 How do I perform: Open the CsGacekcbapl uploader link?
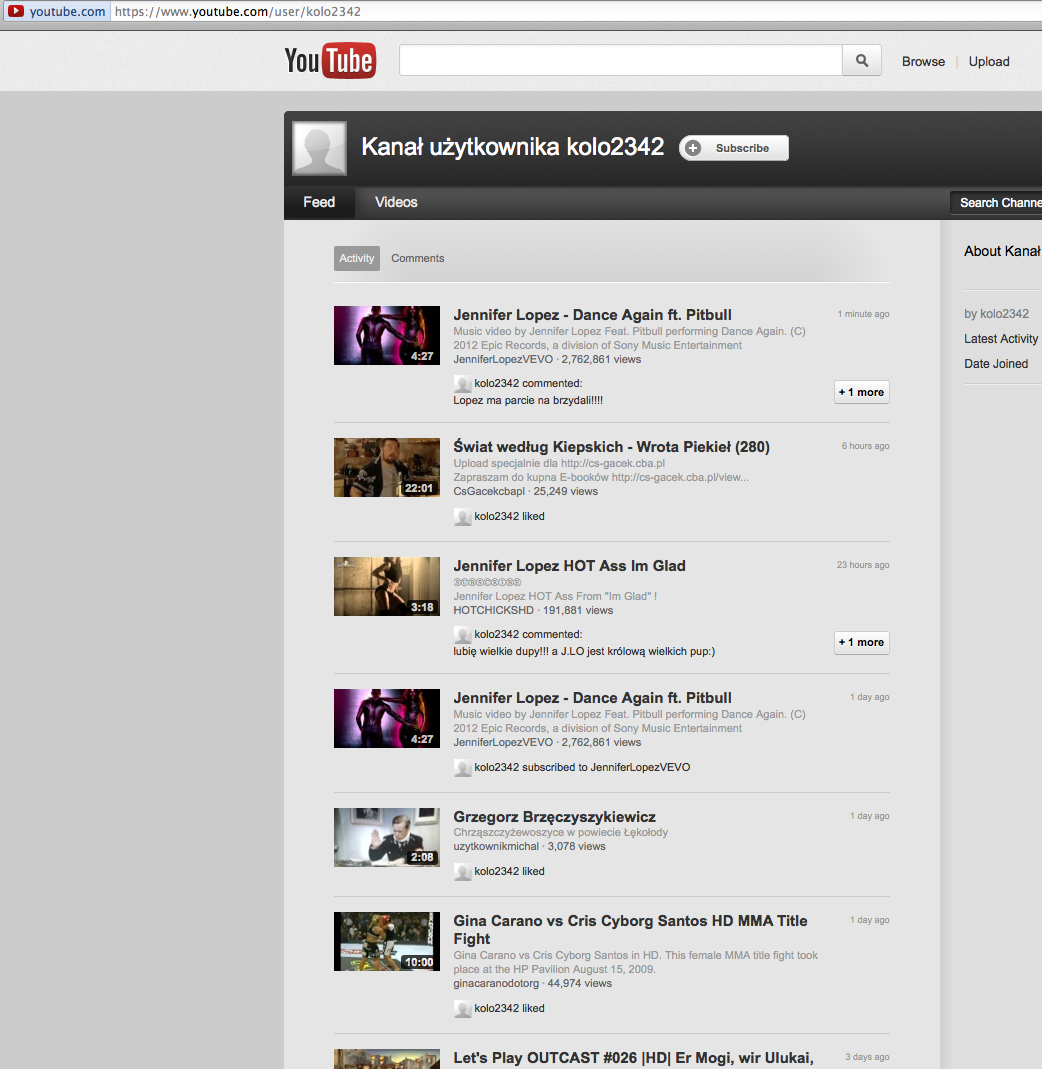click(489, 492)
